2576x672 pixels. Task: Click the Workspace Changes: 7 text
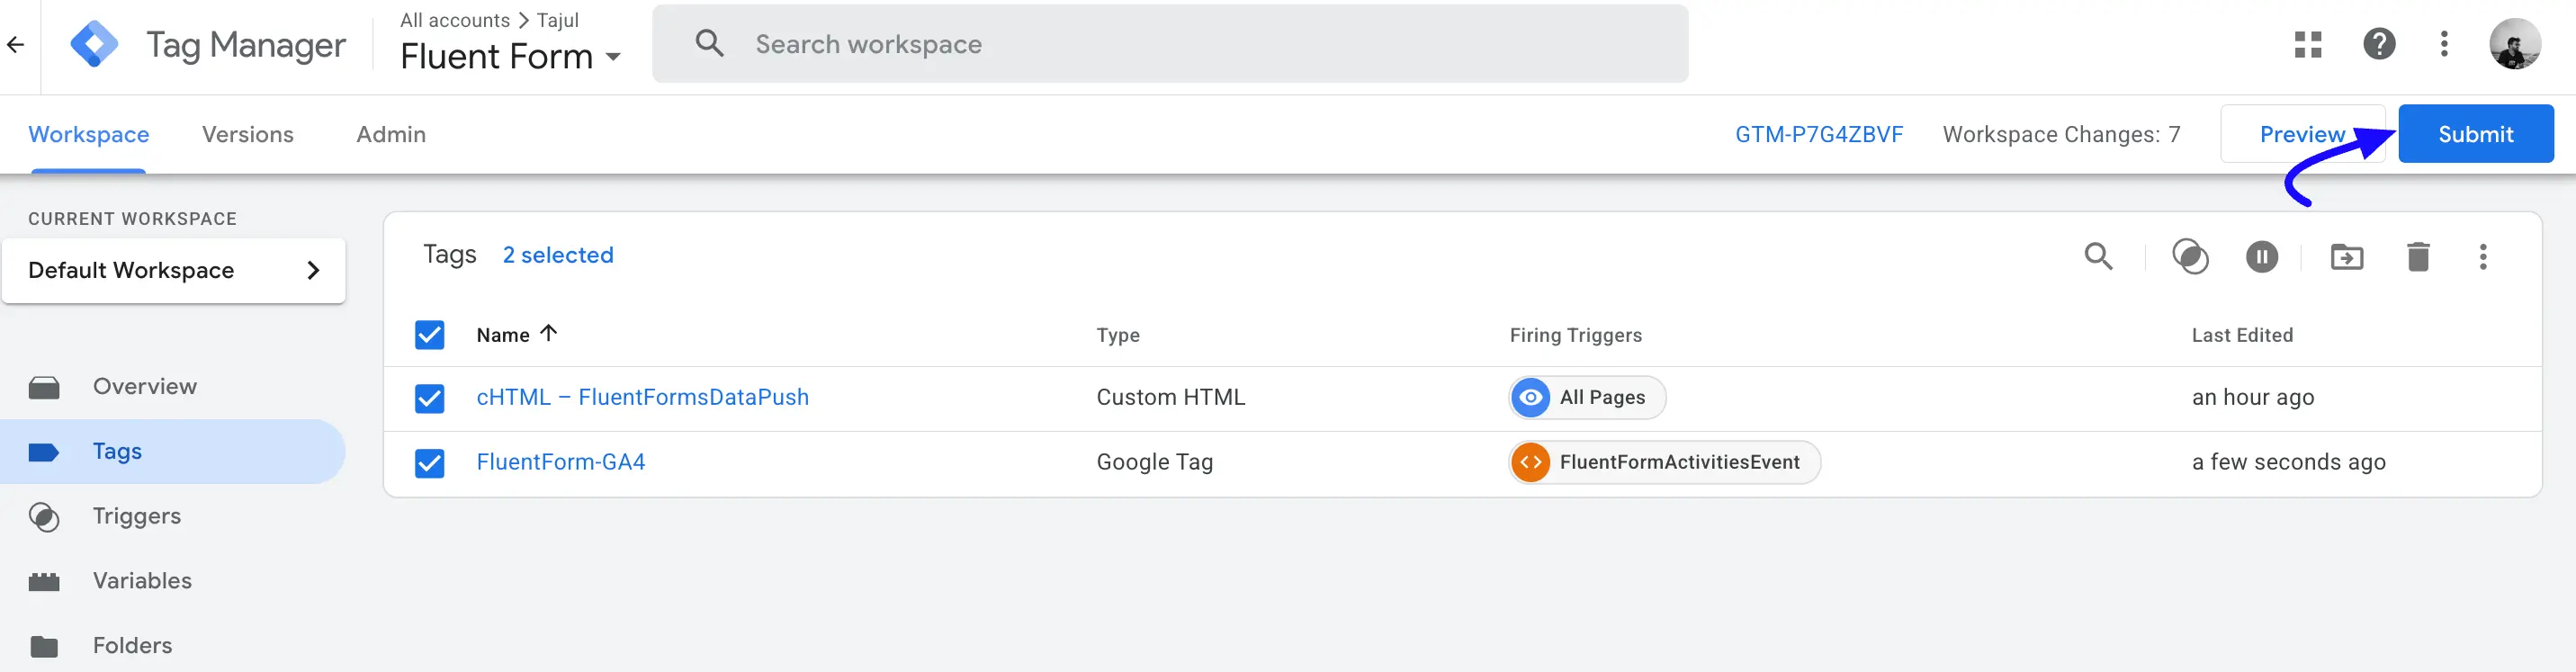2061,134
